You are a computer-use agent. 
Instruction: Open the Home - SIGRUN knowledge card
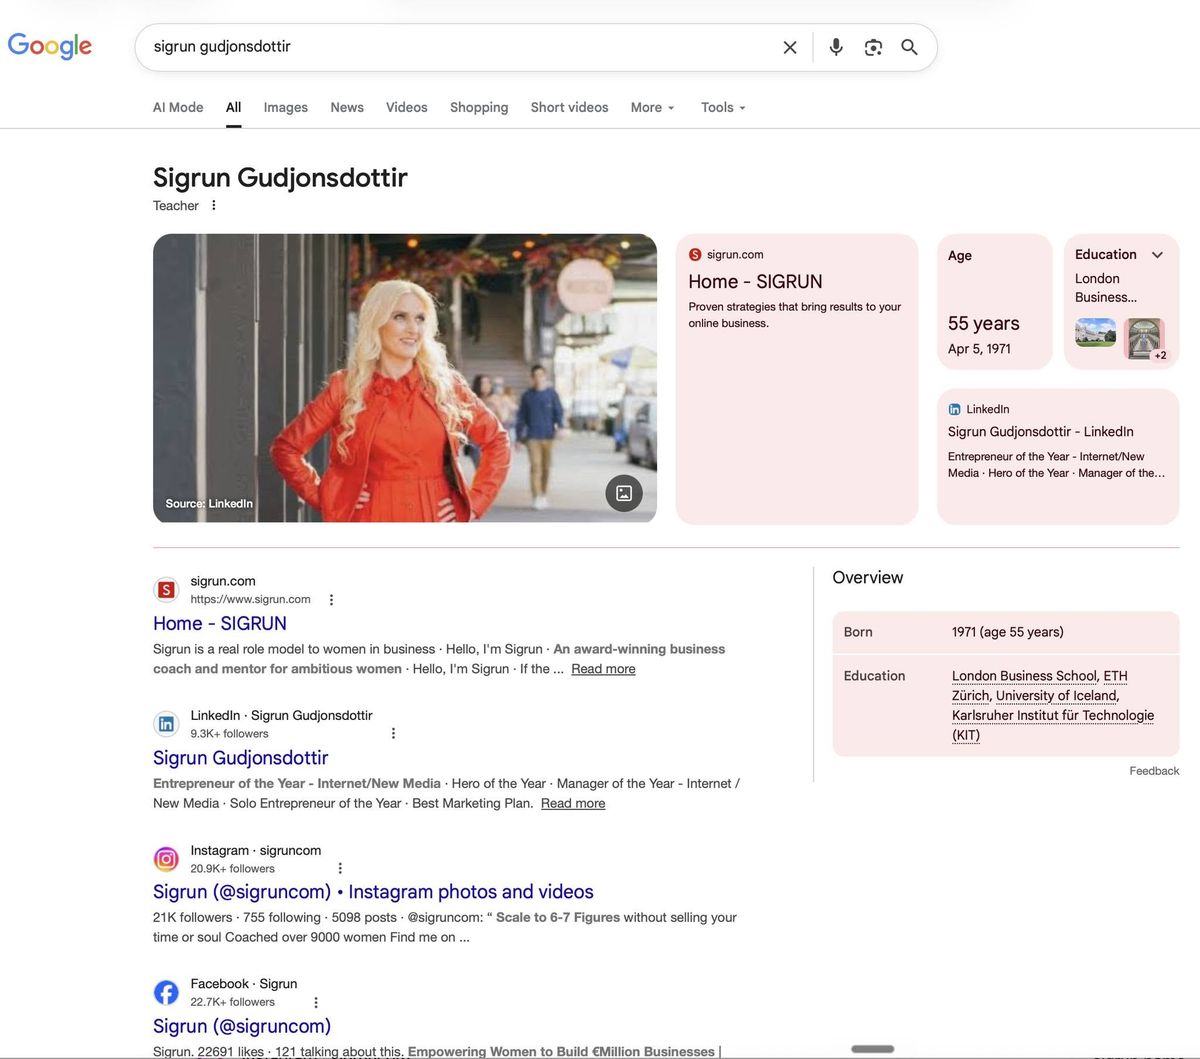(797, 378)
